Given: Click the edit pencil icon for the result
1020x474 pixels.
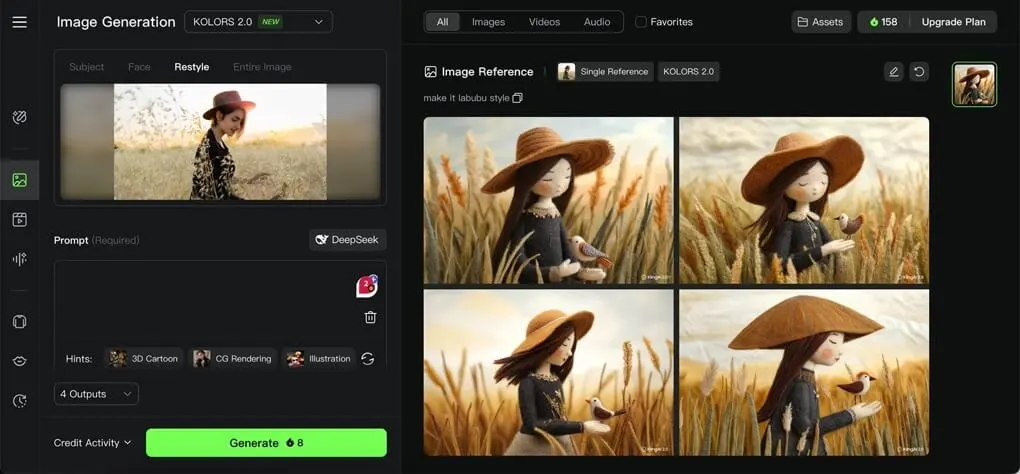Looking at the screenshot, I should click(x=894, y=72).
